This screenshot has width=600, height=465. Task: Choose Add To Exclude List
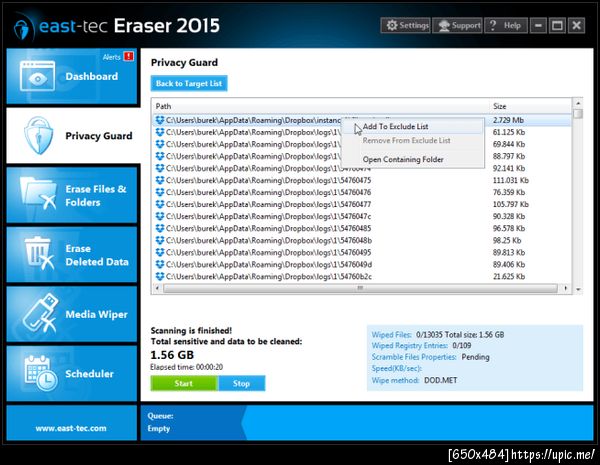(x=412, y=126)
